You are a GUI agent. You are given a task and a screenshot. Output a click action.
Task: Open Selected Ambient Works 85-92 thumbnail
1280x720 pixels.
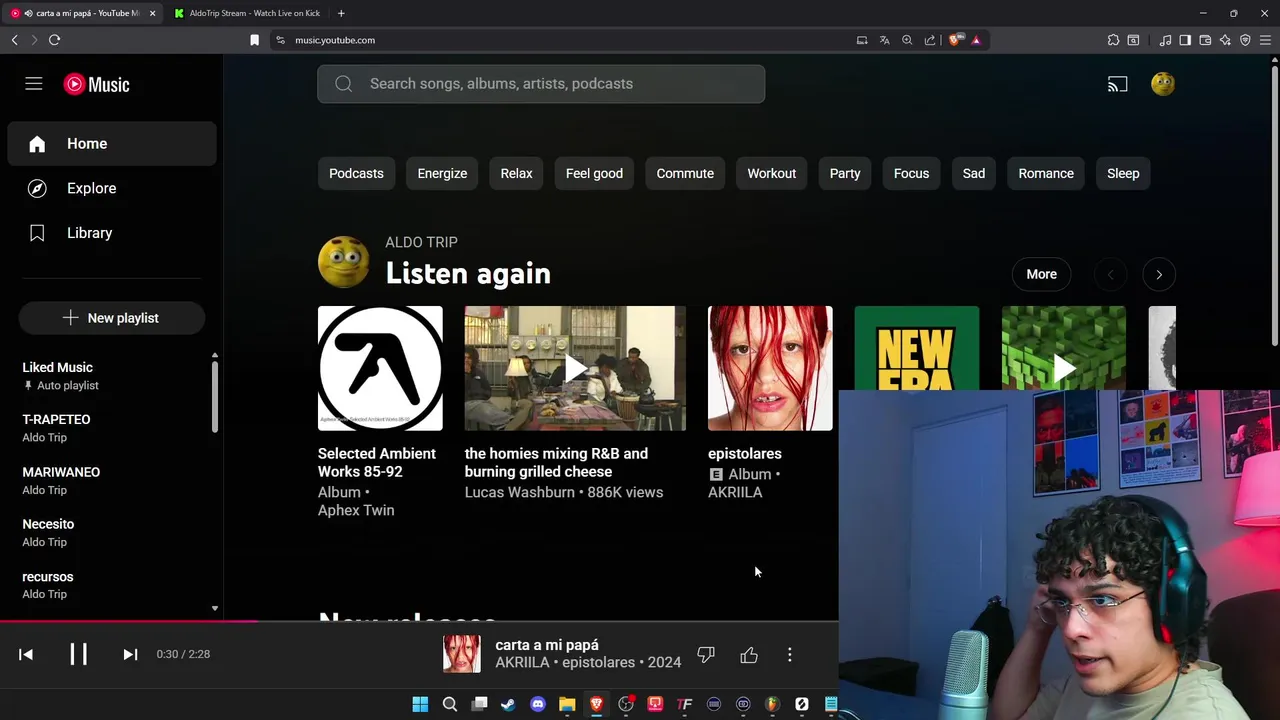click(x=380, y=368)
